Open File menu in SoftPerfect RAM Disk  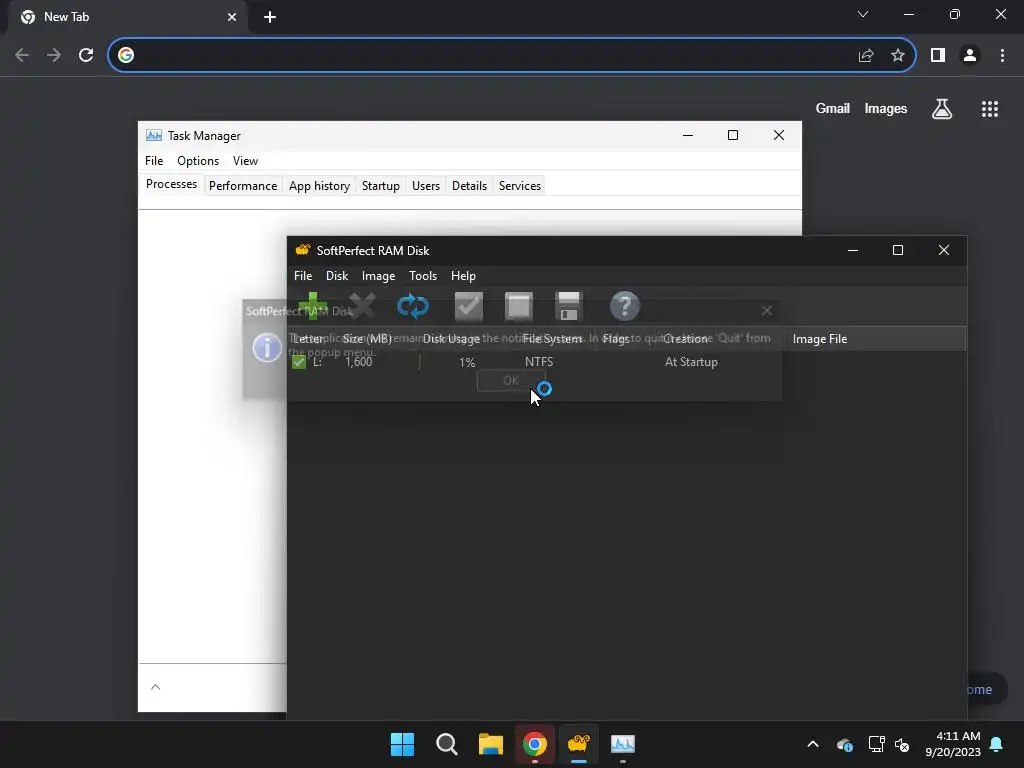[303, 276]
